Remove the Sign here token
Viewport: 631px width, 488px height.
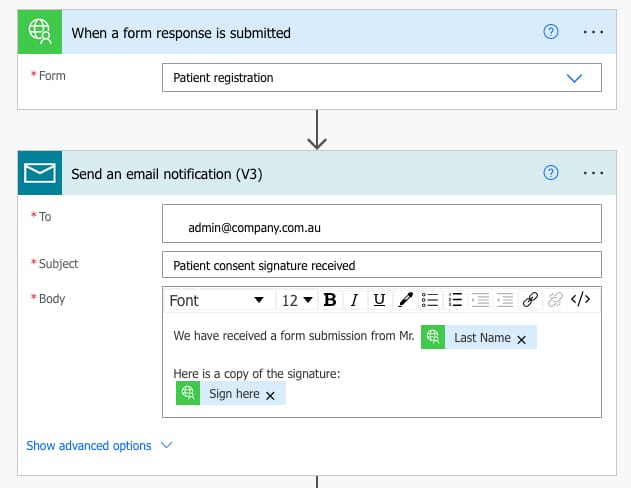270,396
